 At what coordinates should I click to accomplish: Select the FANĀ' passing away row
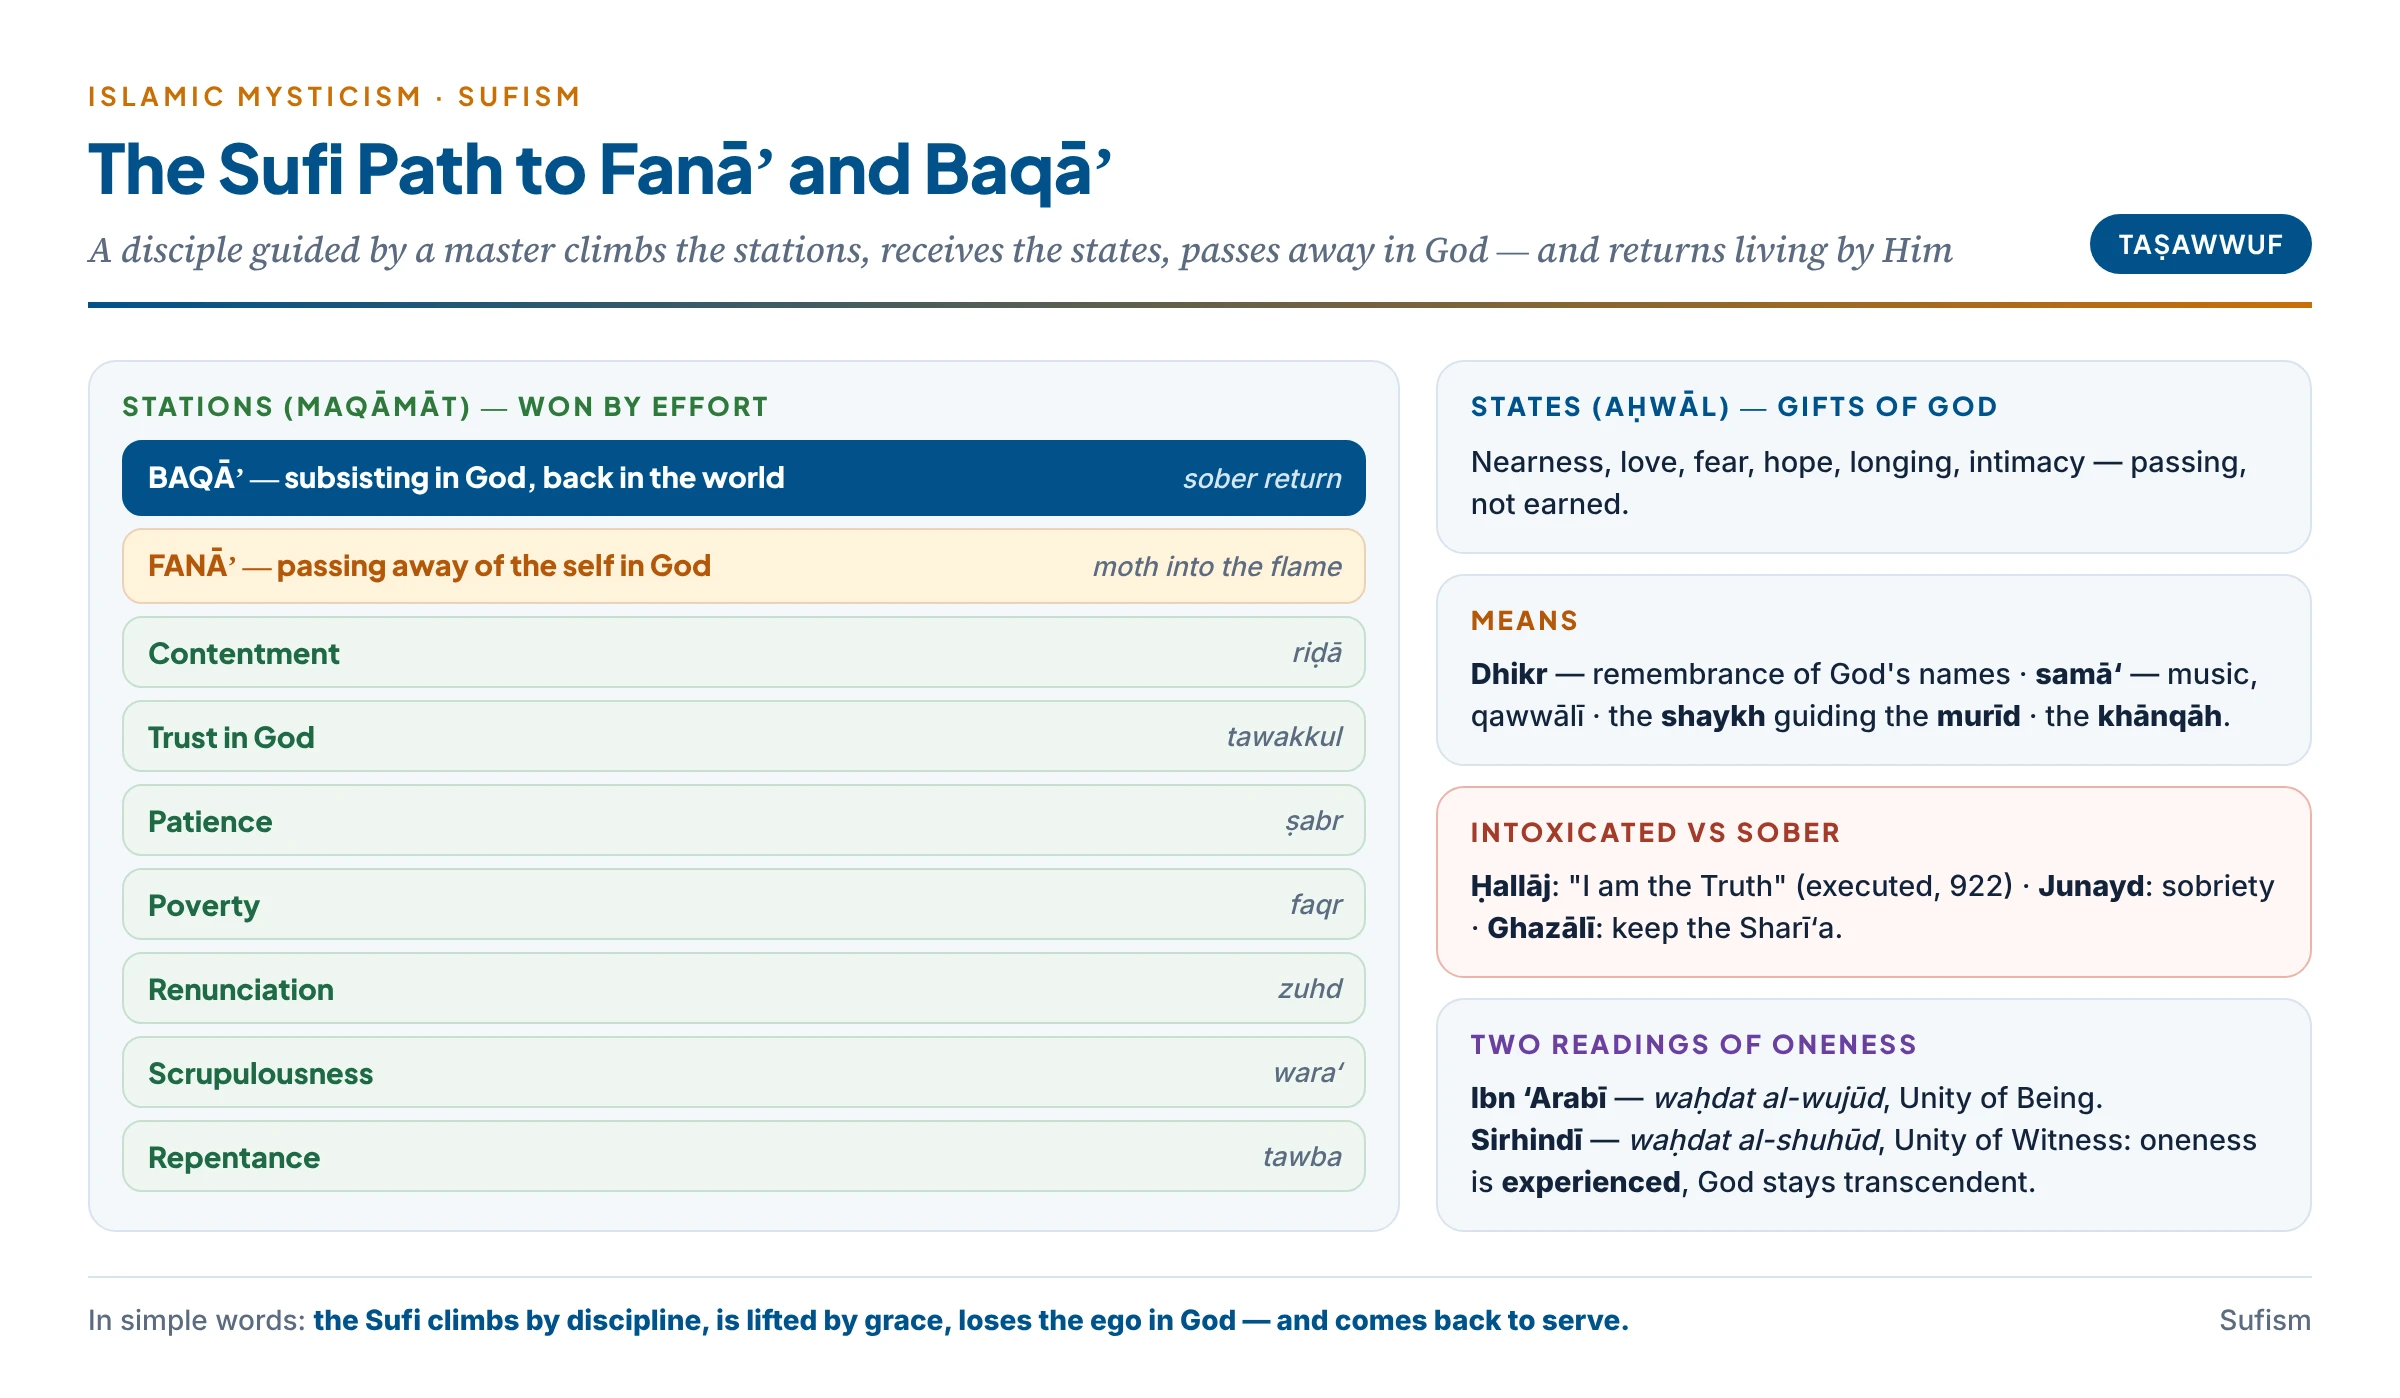743,566
